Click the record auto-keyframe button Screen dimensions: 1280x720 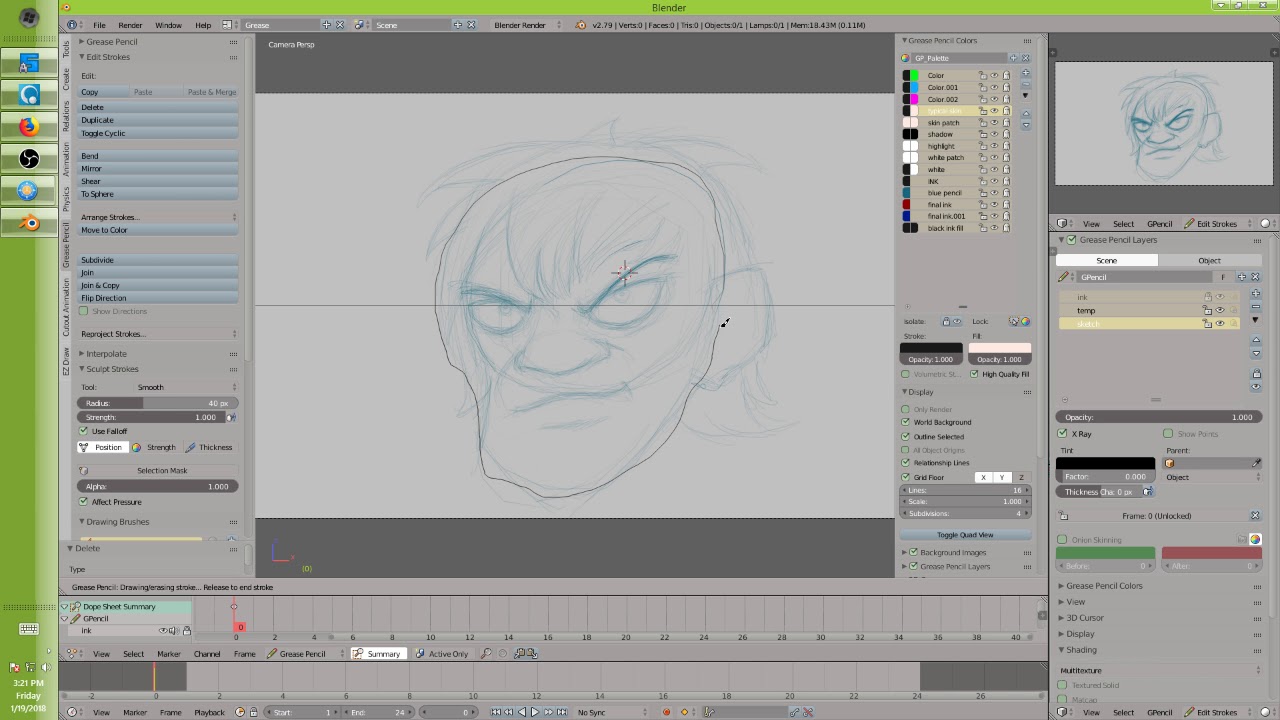pyautogui.click(x=666, y=712)
